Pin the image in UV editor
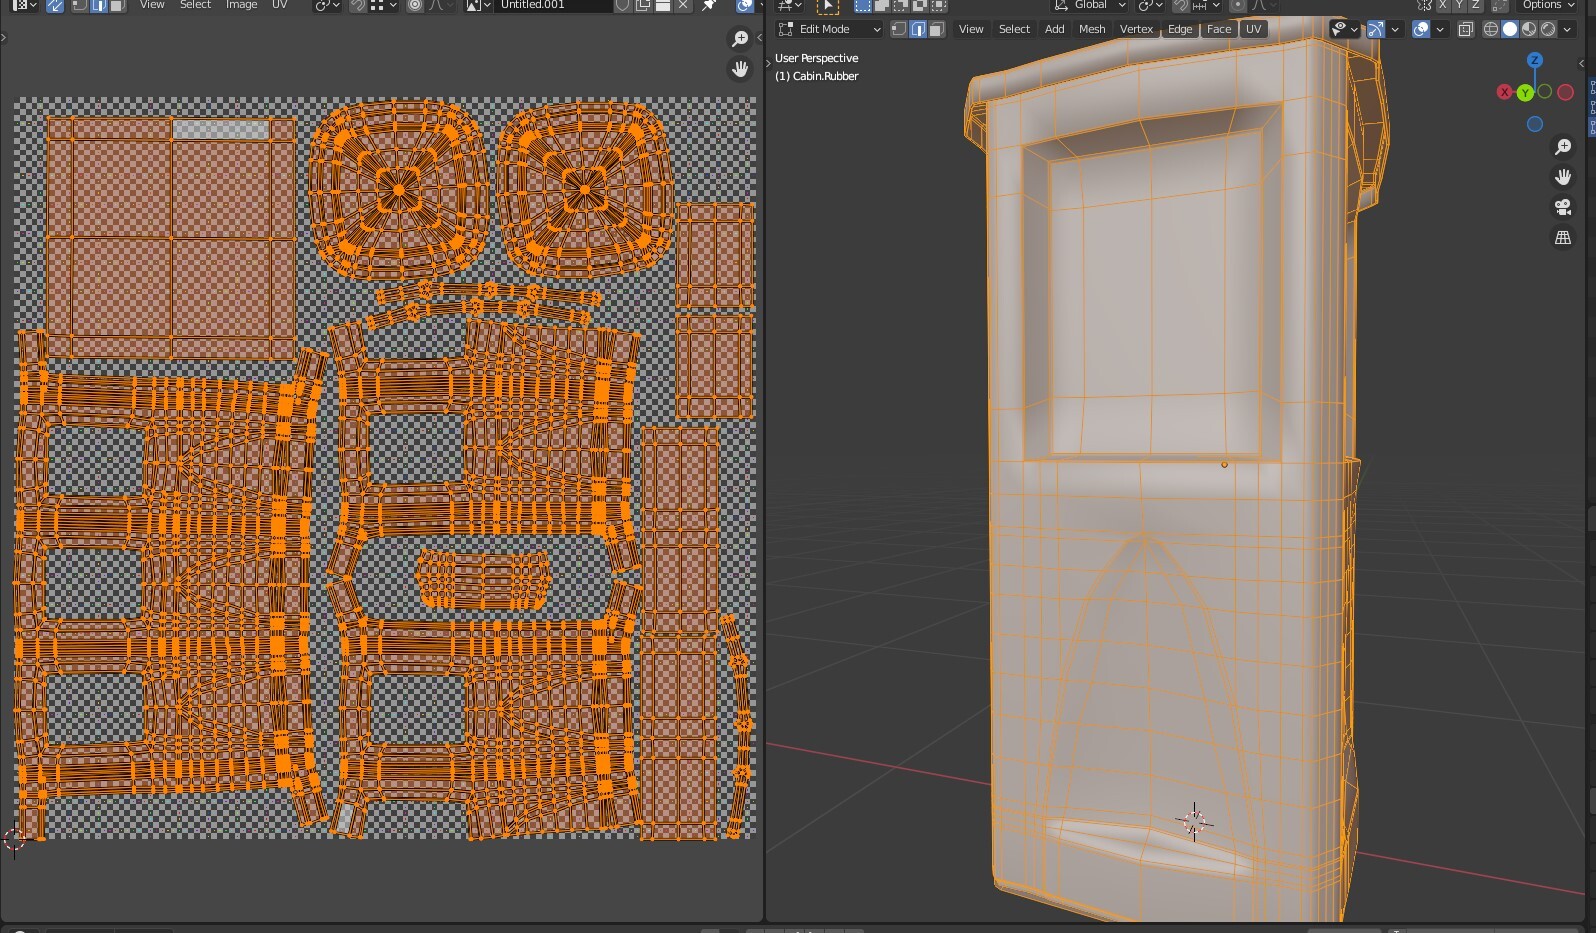This screenshot has width=1596, height=933. (x=709, y=5)
